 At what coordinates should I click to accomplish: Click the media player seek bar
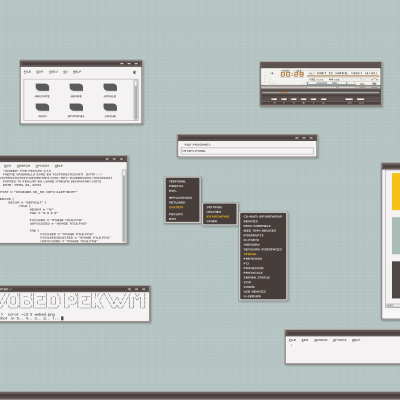tap(320, 92)
